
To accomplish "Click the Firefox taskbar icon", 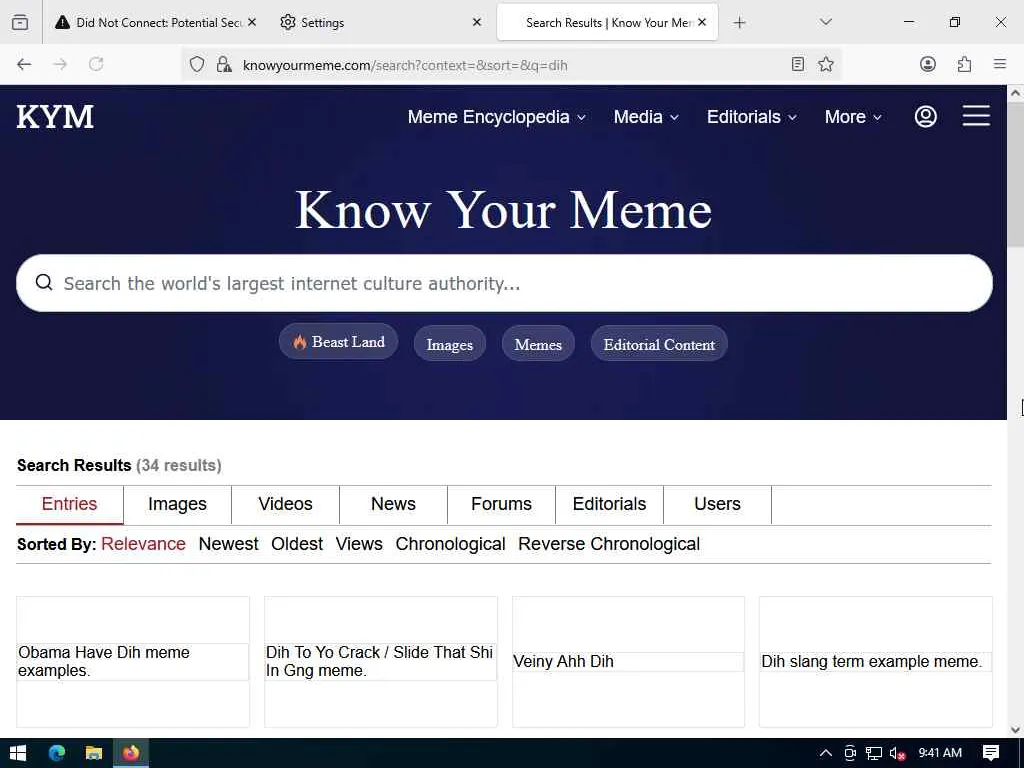I will tap(131, 753).
